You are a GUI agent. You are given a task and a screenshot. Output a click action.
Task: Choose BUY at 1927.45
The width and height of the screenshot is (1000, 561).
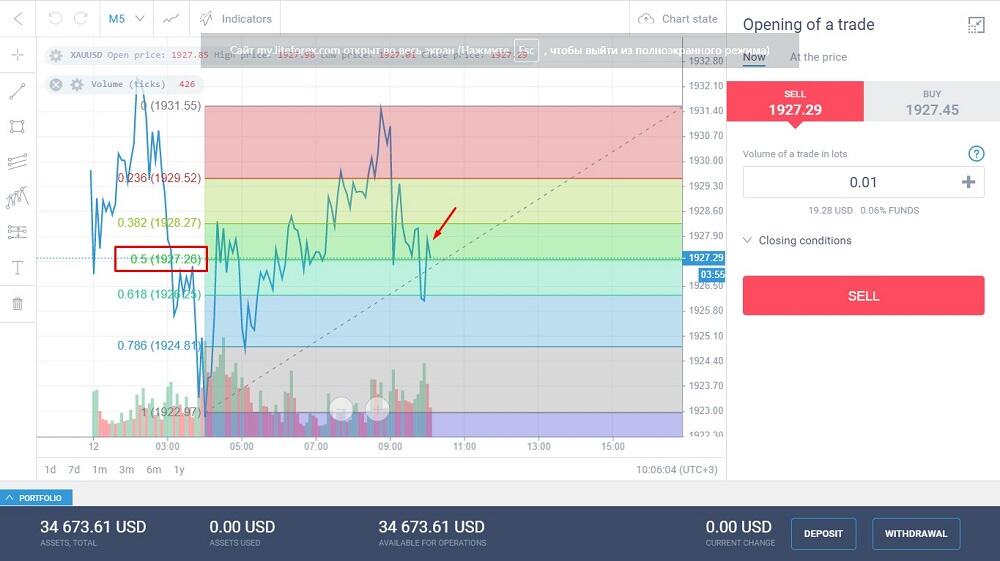tap(932, 101)
